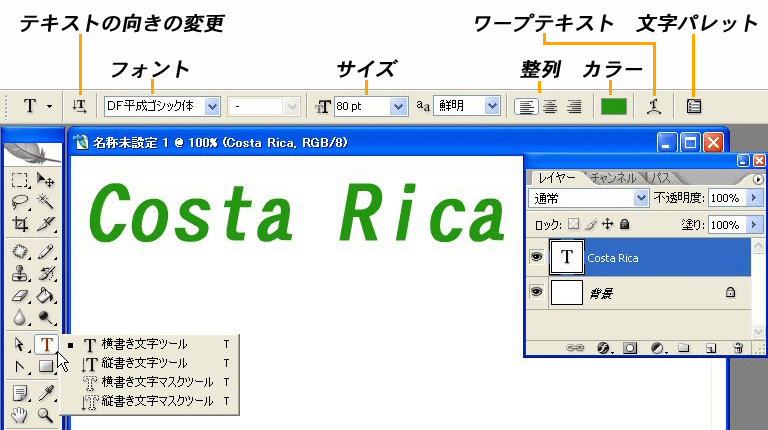Align text right

[x=574, y=106]
